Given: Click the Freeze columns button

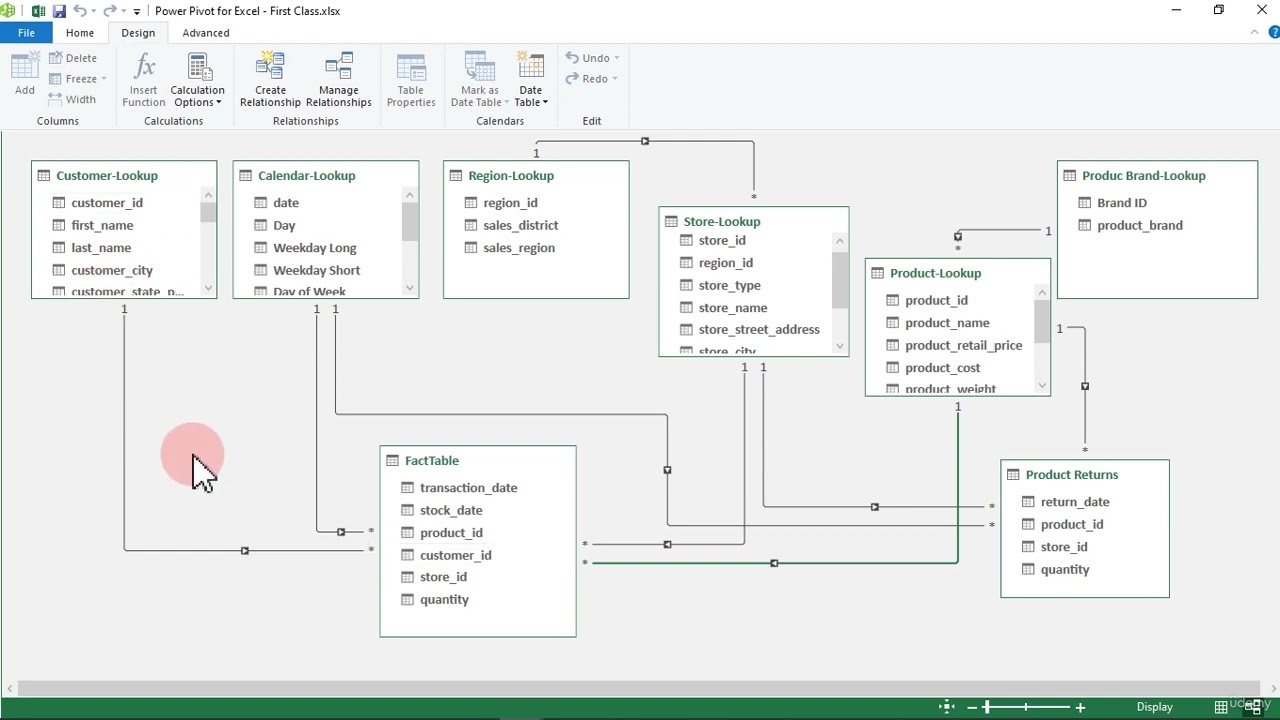Looking at the screenshot, I should click(73, 79).
